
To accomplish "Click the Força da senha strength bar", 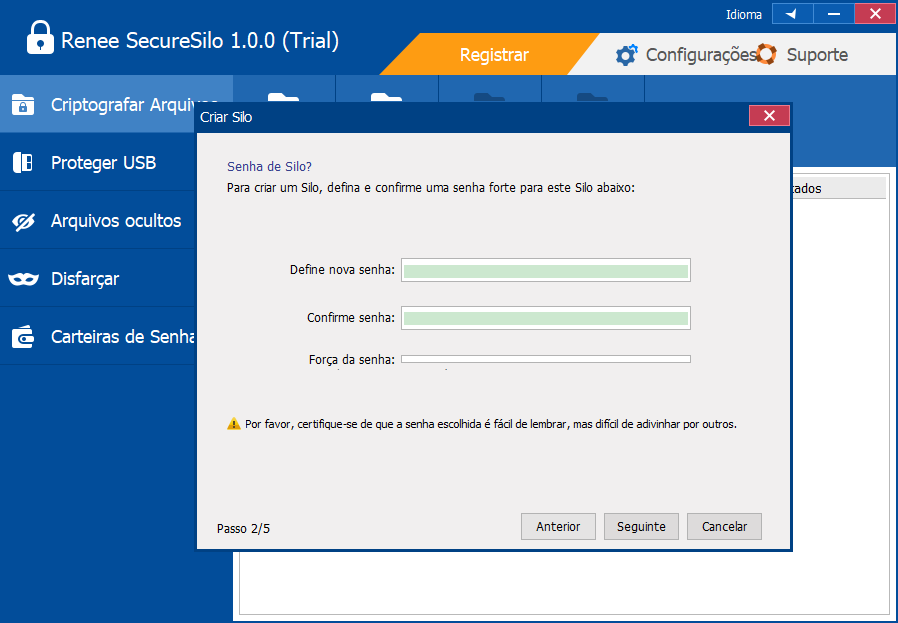I will click(546, 359).
